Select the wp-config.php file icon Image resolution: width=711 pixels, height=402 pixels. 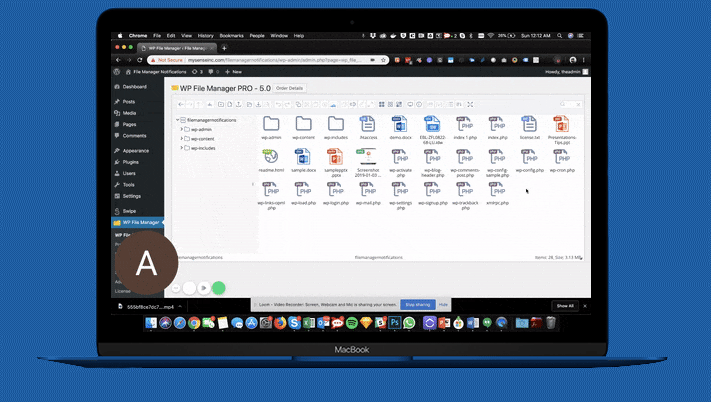529,156
